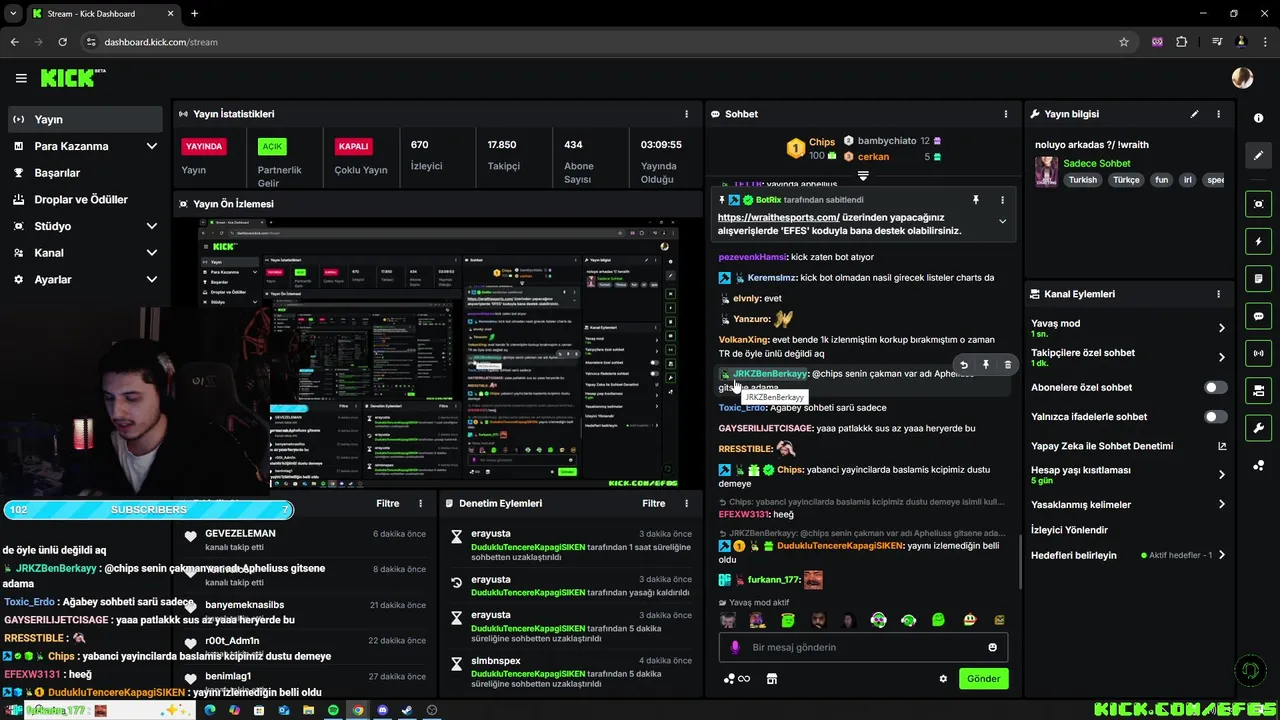Open the Sohbet panel three-dot menu
1280x720 pixels.
[x=1005, y=114]
